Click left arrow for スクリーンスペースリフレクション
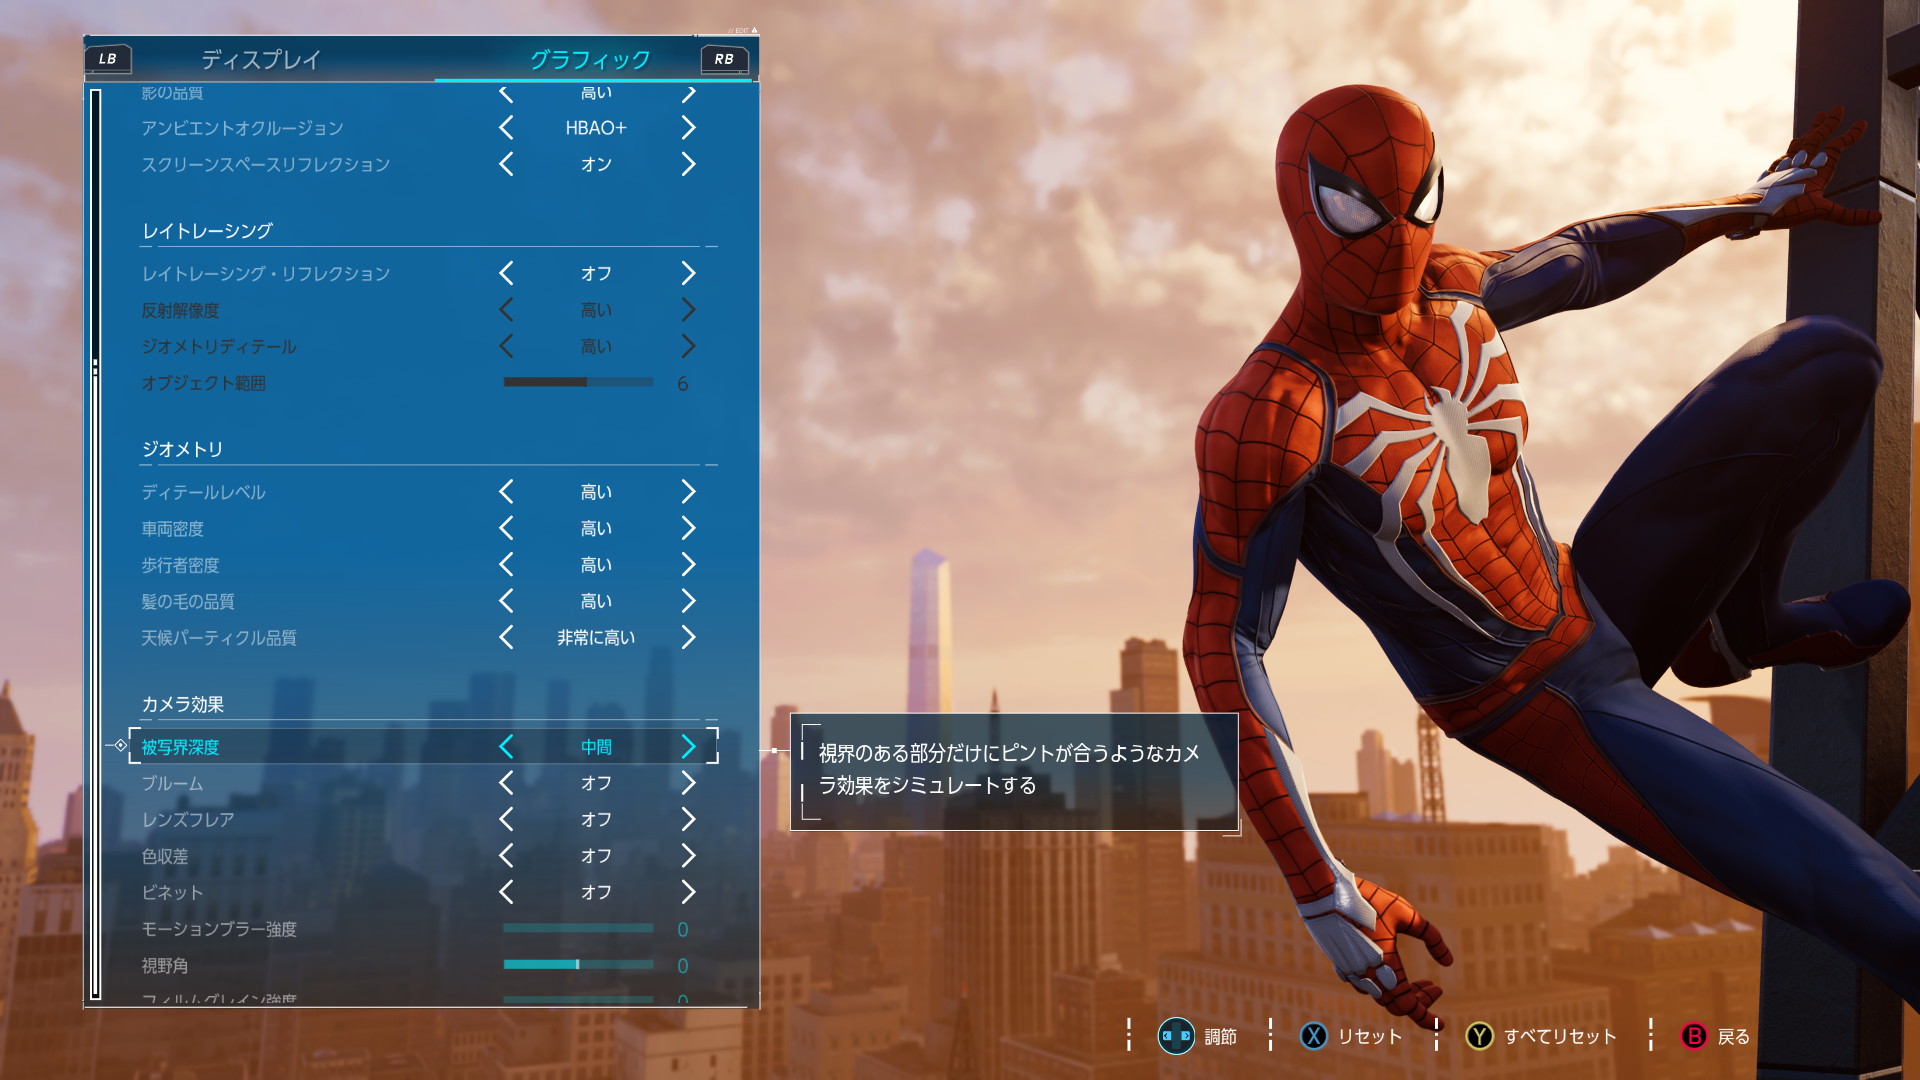This screenshot has width=1920, height=1080. (x=506, y=164)
